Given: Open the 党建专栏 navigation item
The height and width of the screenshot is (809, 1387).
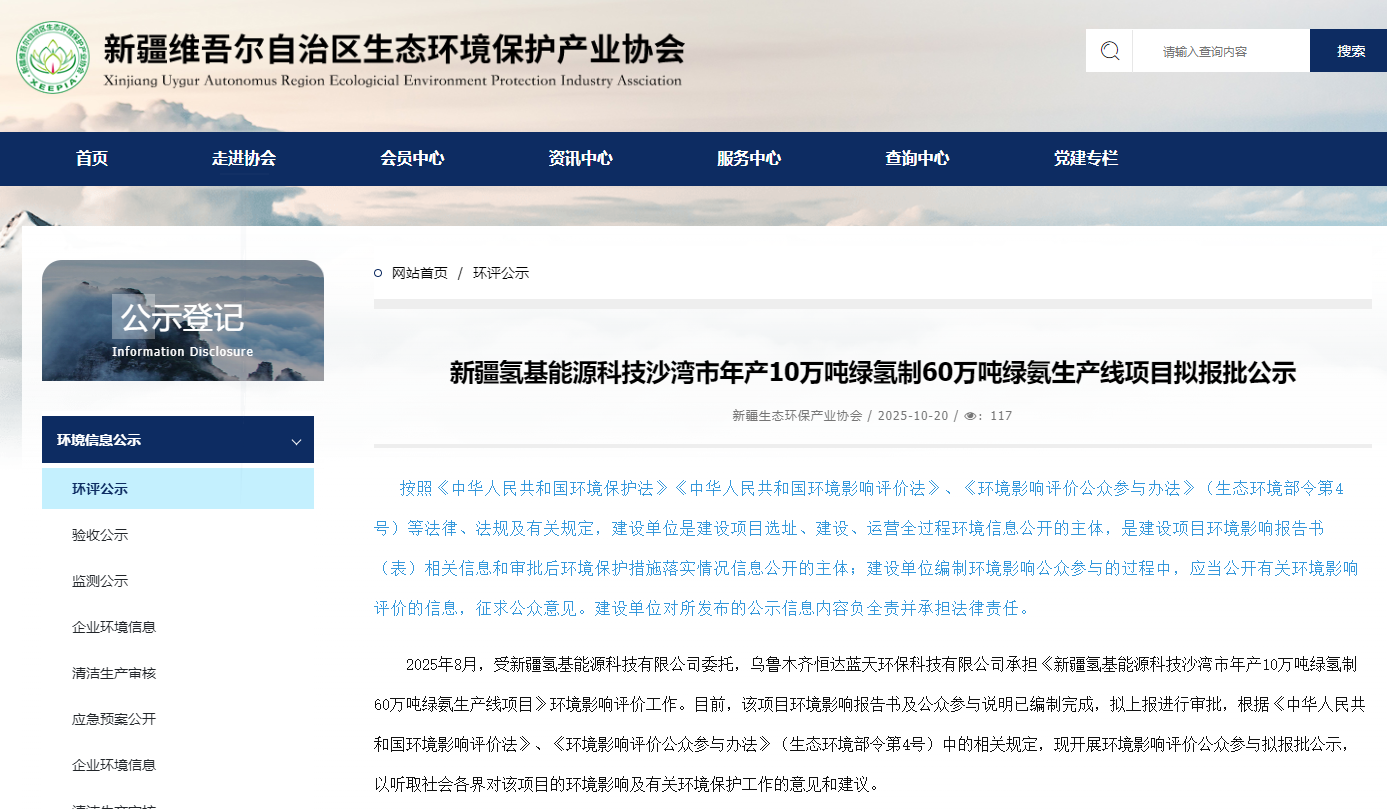Looking at the screenshot, I should coord(1085,158).
